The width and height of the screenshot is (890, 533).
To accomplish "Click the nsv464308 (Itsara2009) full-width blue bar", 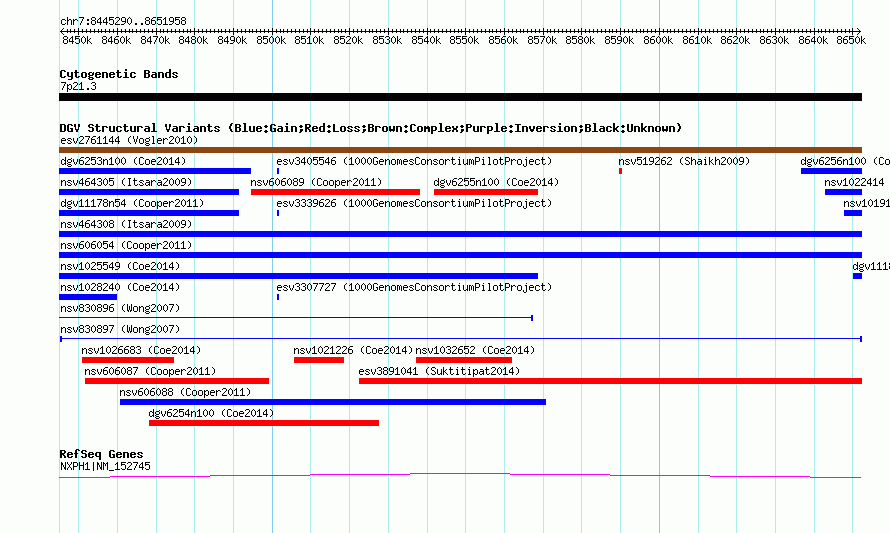I will 460,234.
